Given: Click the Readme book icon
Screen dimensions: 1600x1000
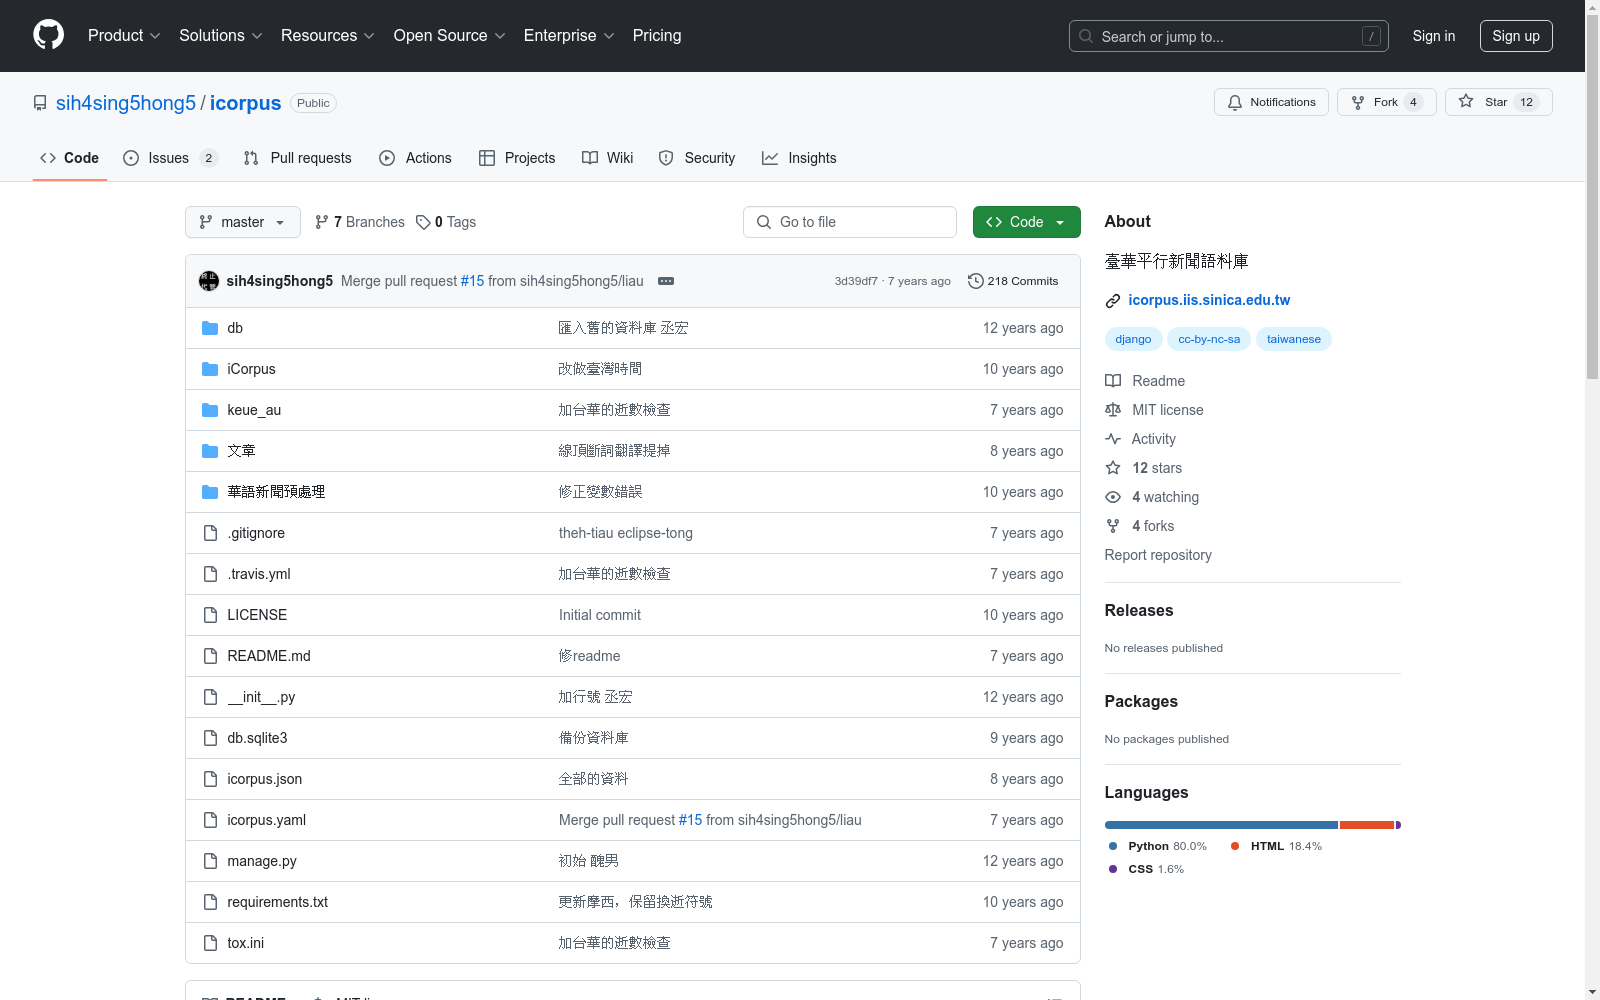Looking at the screenshot, I should coord(1113,381).
